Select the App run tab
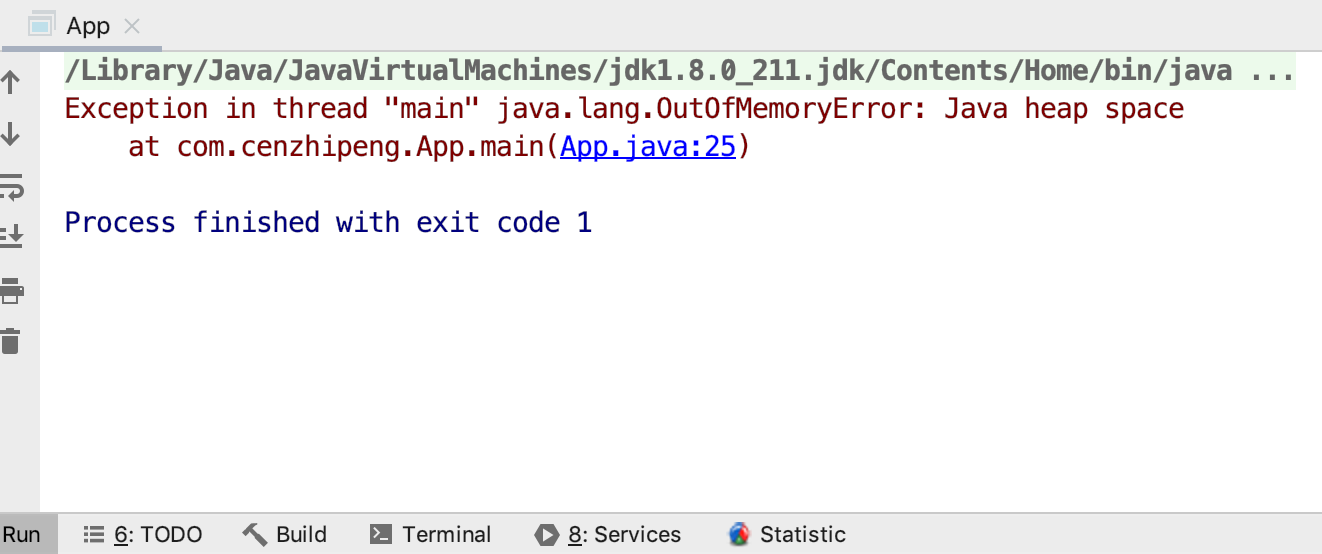Image resolution: width=1322 pixels, height=554 pixels. [x=86, y=26]
